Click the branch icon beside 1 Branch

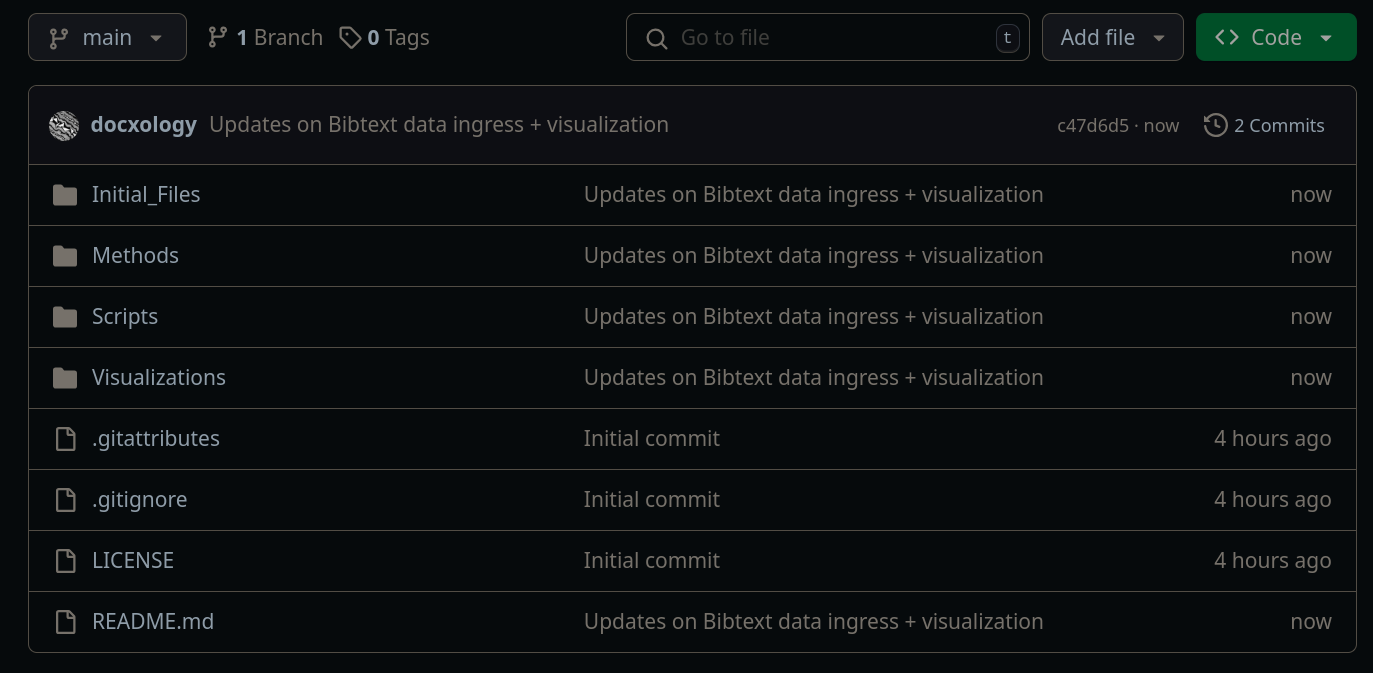pyautogui.click(x=217, y=38)
